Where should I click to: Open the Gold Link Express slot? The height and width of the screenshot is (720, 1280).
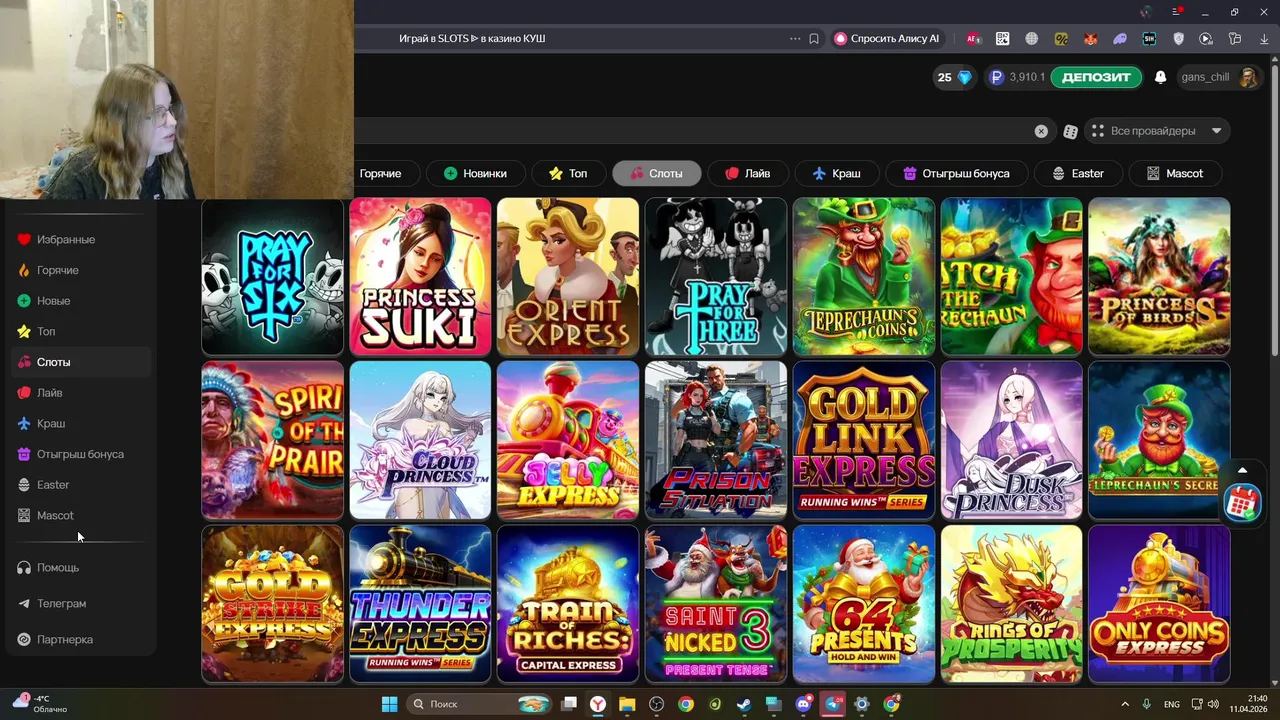click(x=864, y=441)
